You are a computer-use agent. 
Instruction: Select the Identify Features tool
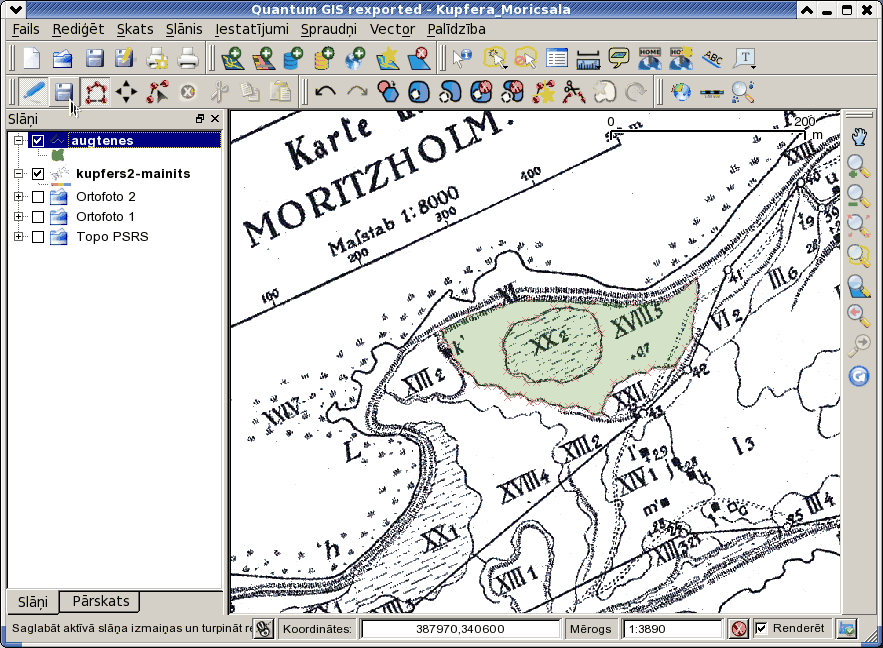pyautogui.click(x=463, y=59)
